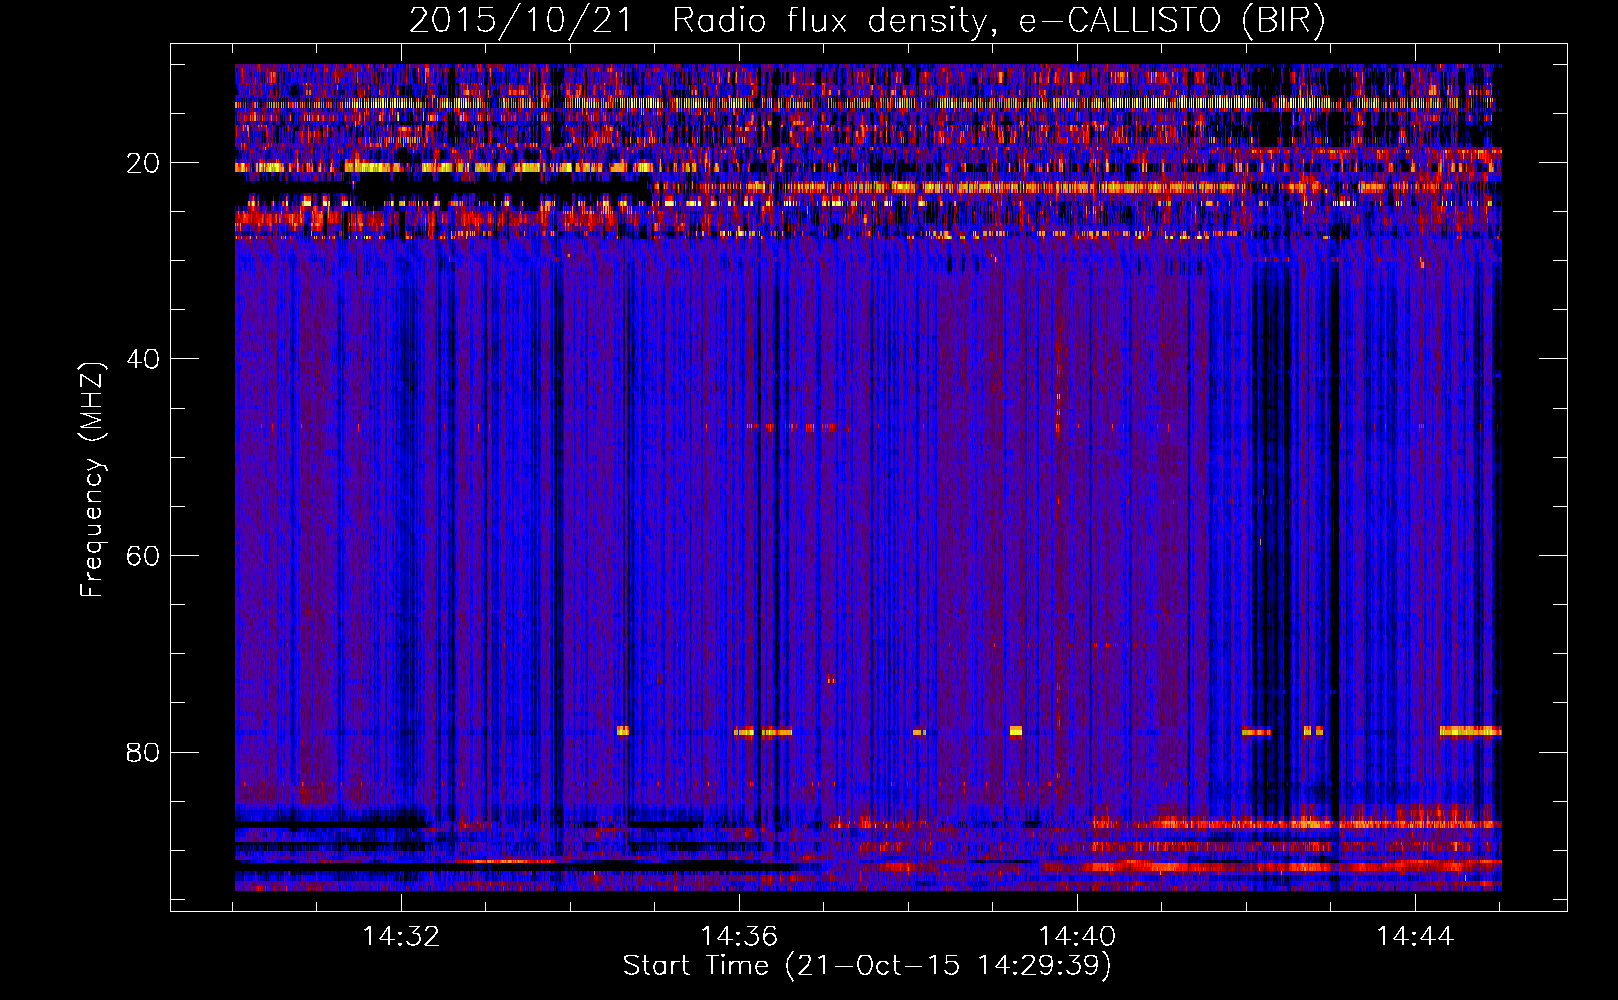Click the "80" frequency tick label
The width and height of the screenshot is (1618, 1000).
[143, 752]
